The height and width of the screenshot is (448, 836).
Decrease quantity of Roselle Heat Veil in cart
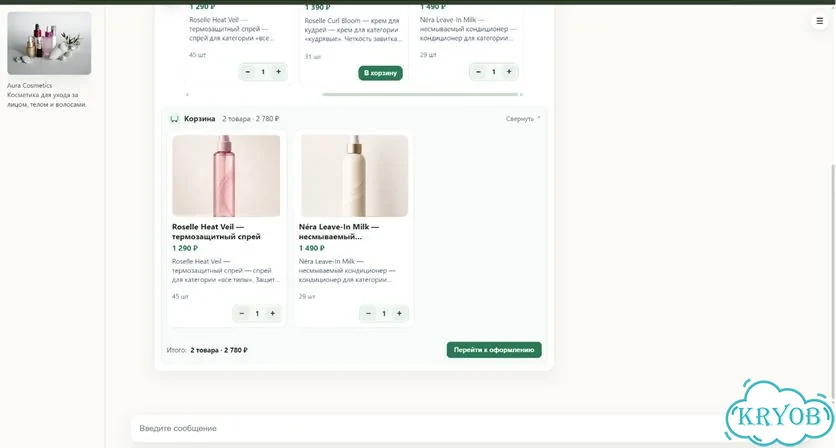(242, 314)
